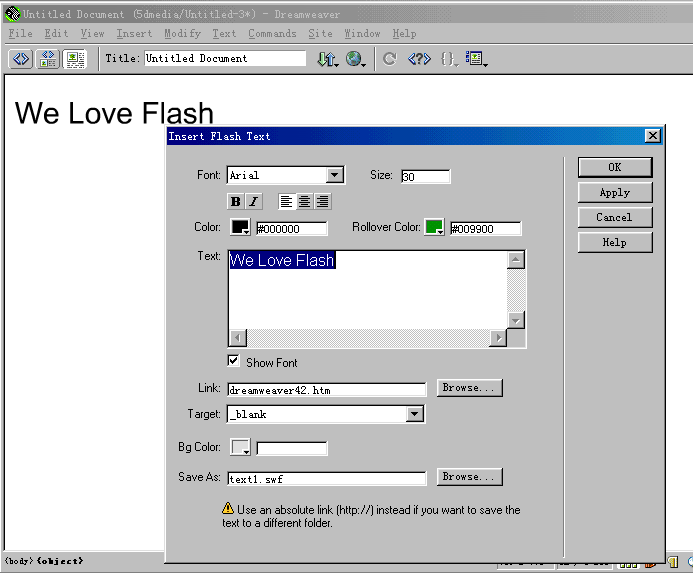The height and width of the screenshot is (573, 693).
Task: Toggle Bold in Flash Text dialog
Action: 236,202
